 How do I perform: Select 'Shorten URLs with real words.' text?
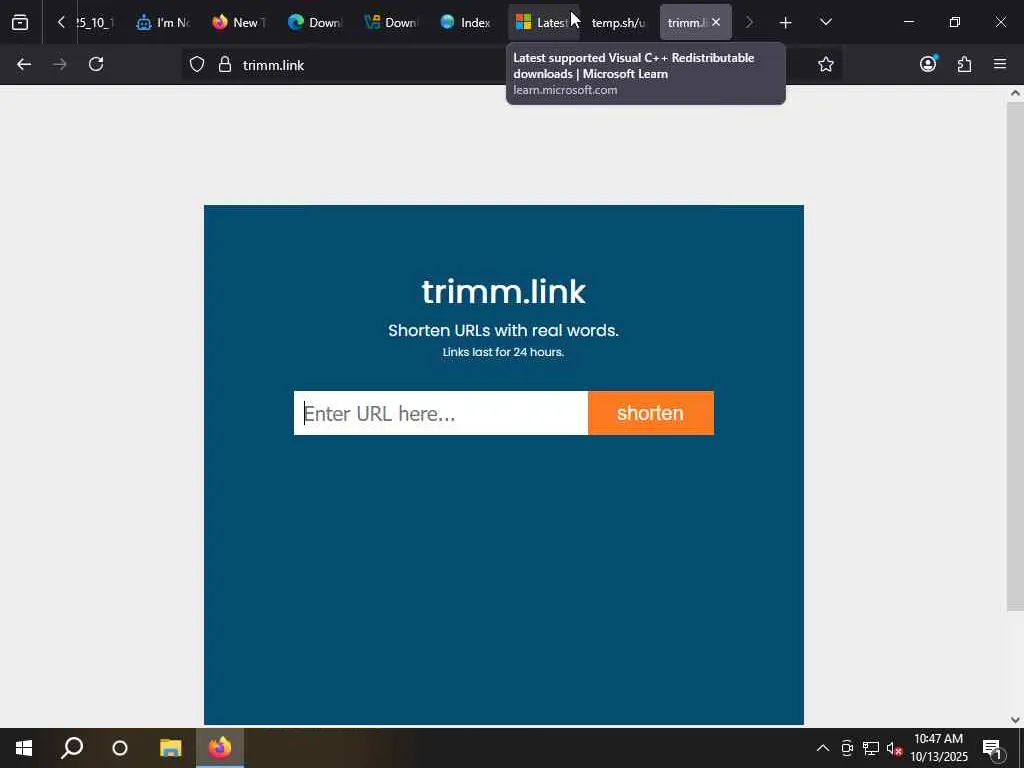click(504, 330)
